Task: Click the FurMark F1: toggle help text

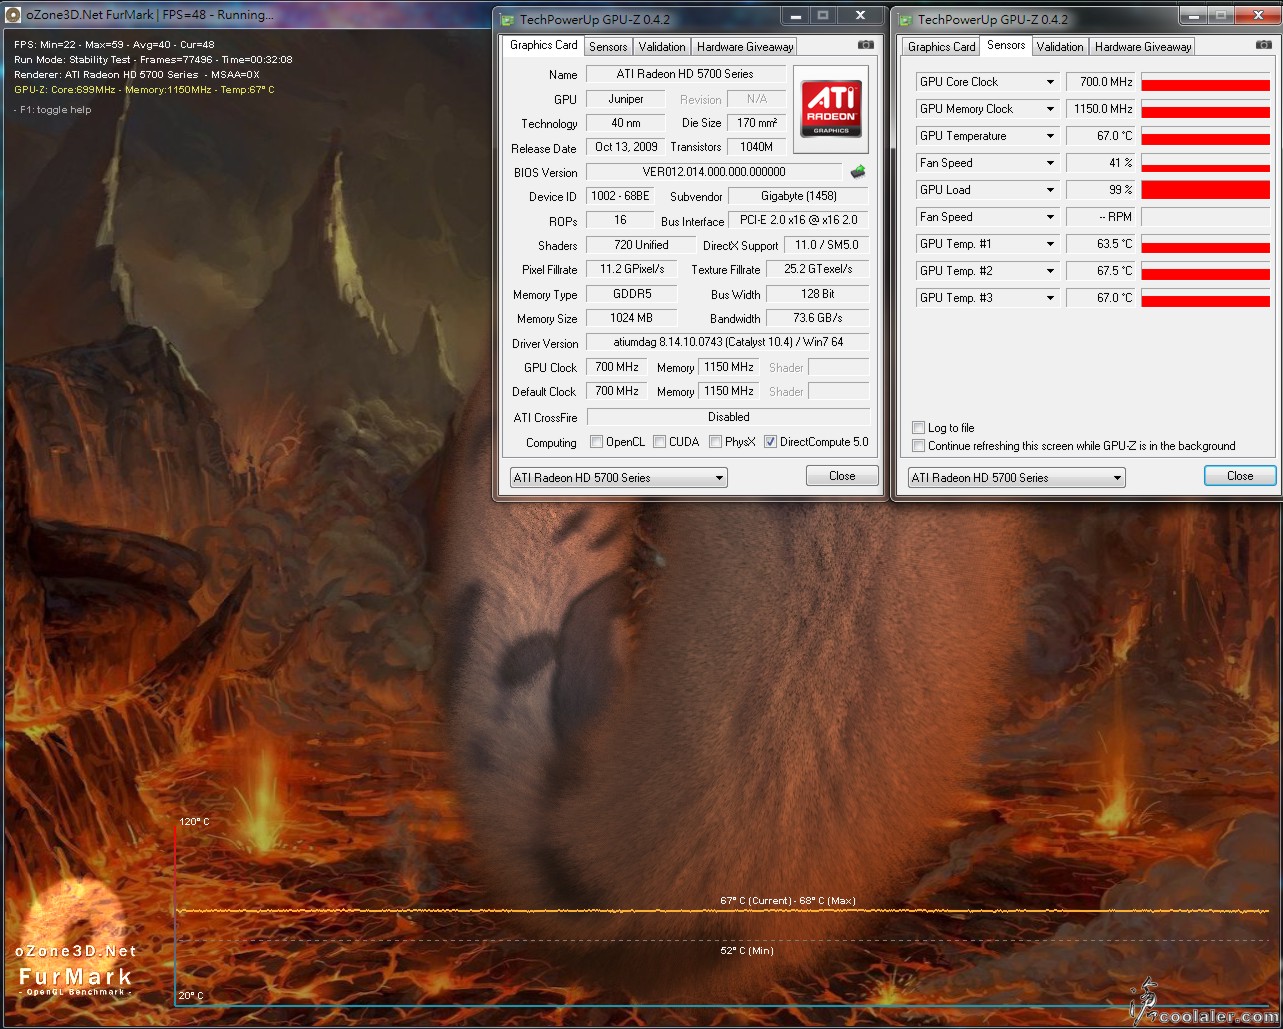Action: tap(53, 110)
